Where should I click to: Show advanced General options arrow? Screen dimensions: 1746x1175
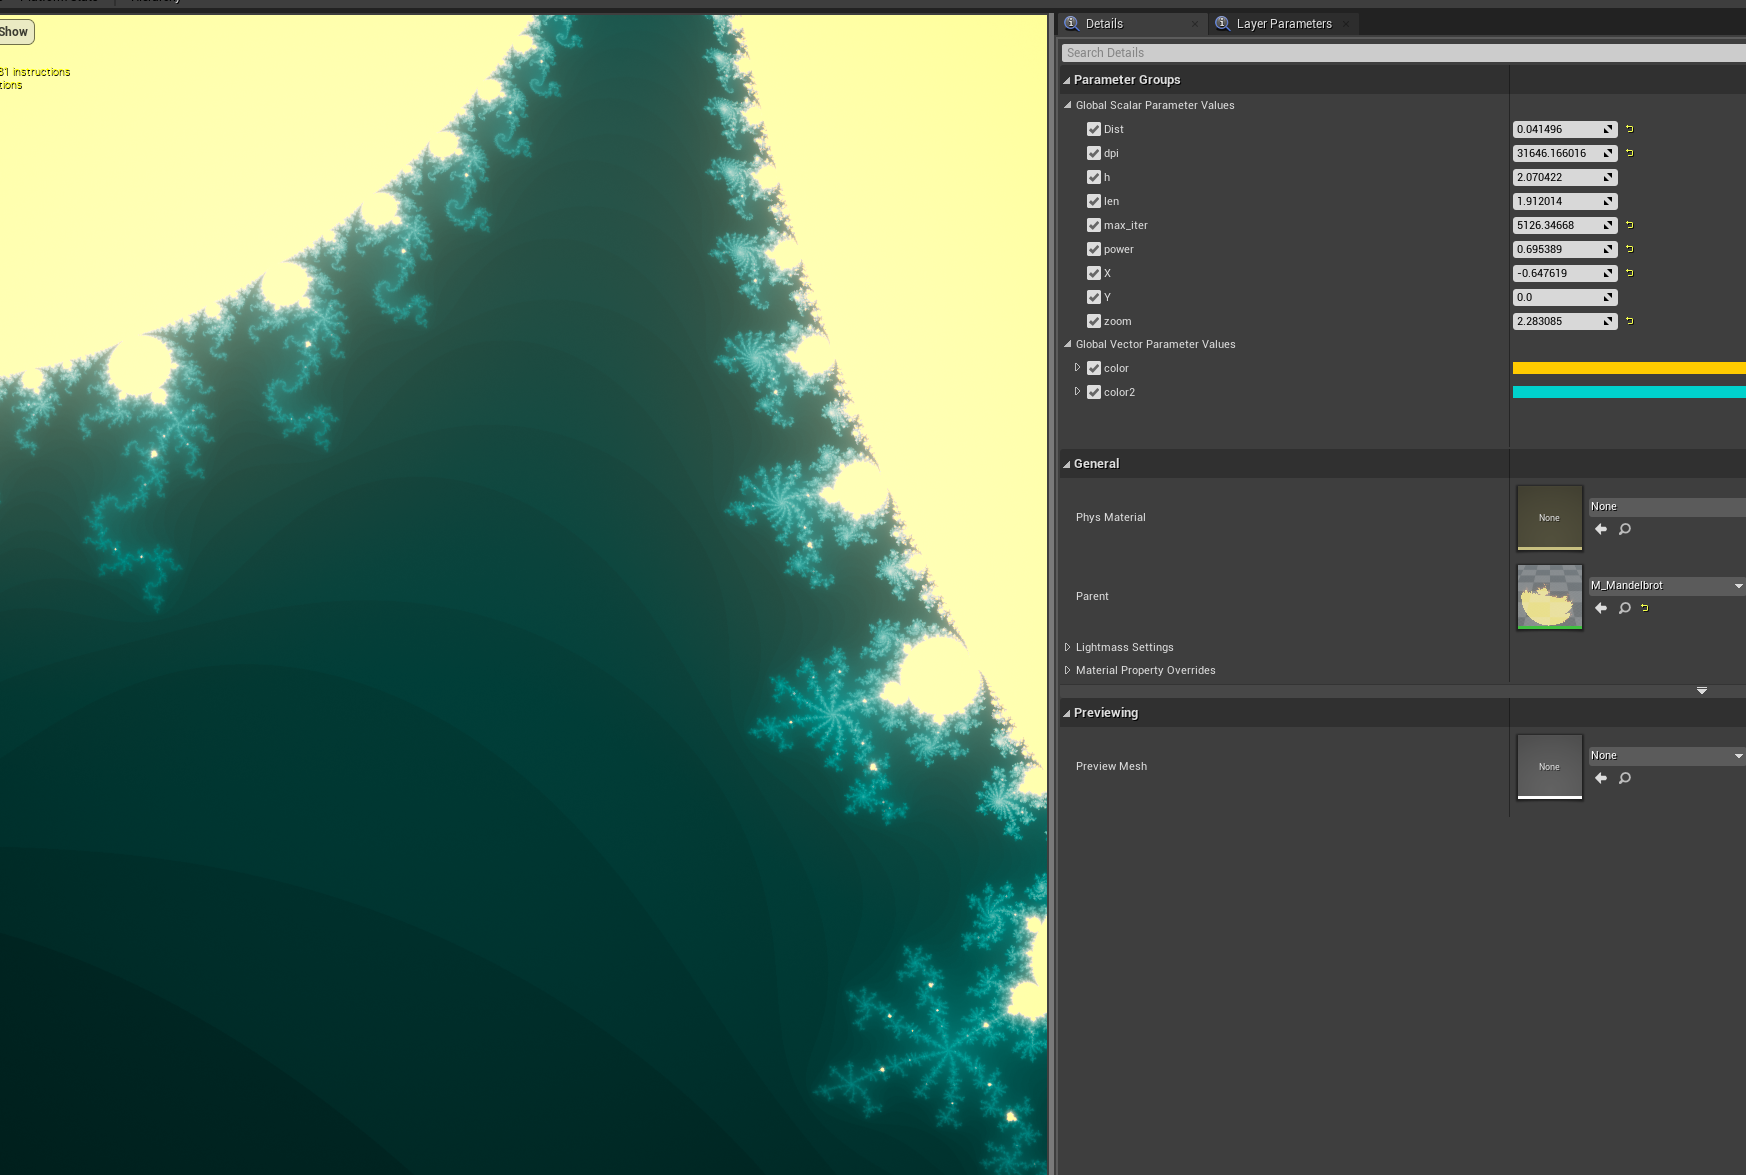click(x=1702, y=691)
